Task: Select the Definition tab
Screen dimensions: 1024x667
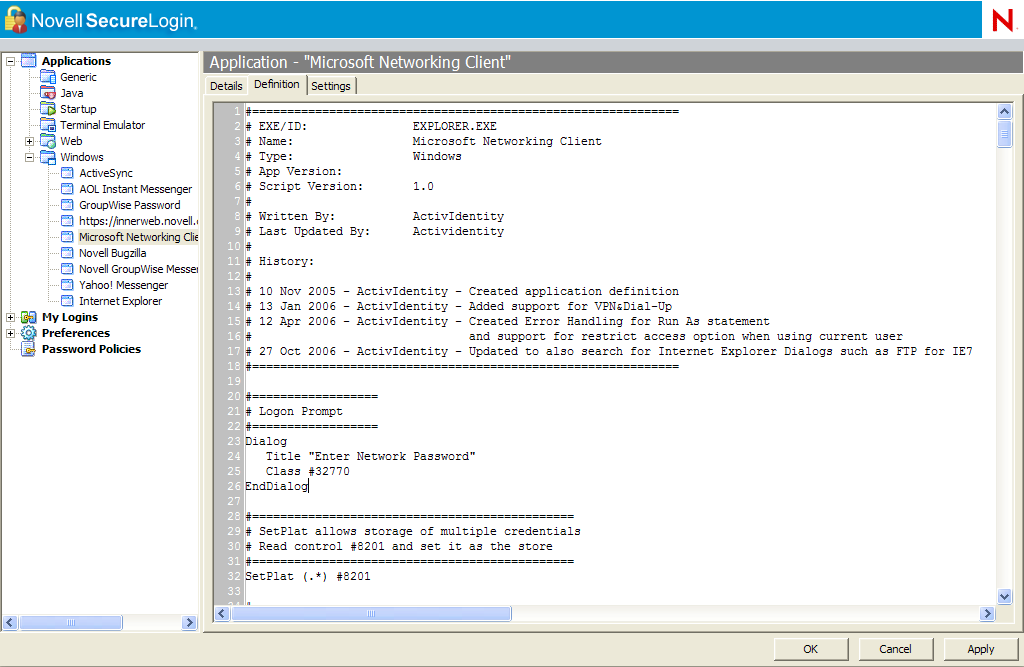Action: pos(277,84)
